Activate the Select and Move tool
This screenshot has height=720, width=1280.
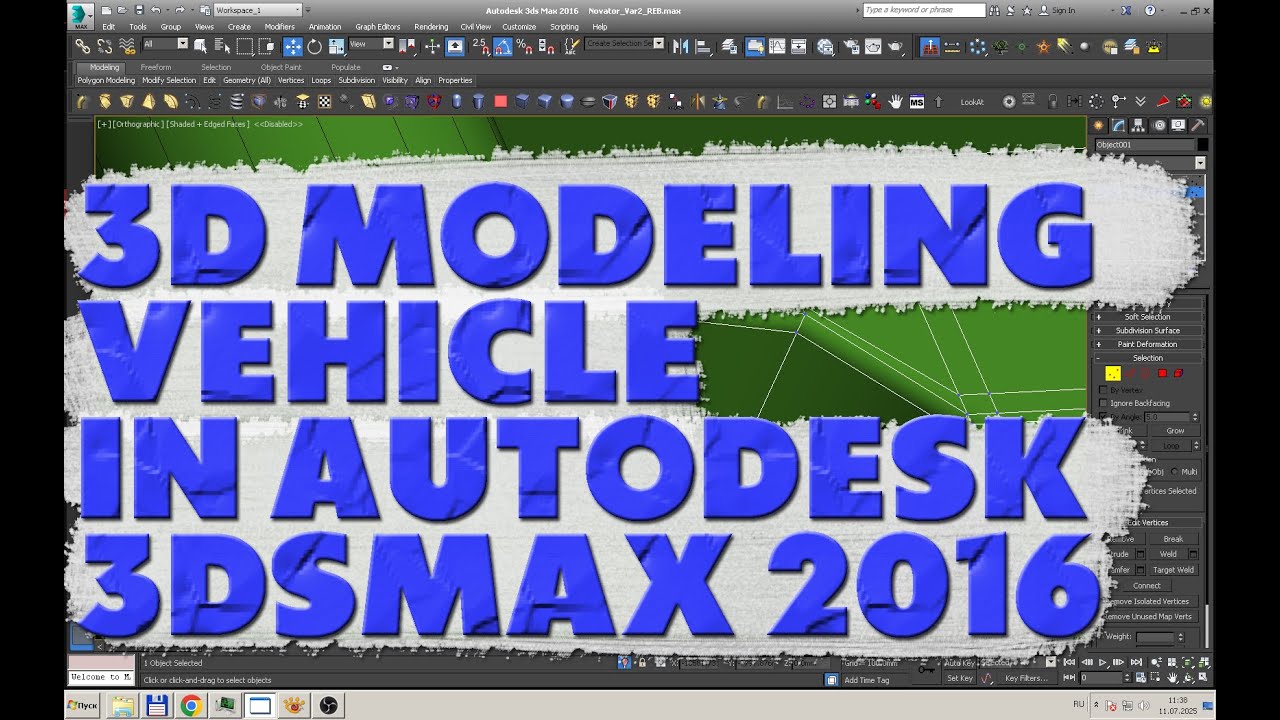(293, 46)
